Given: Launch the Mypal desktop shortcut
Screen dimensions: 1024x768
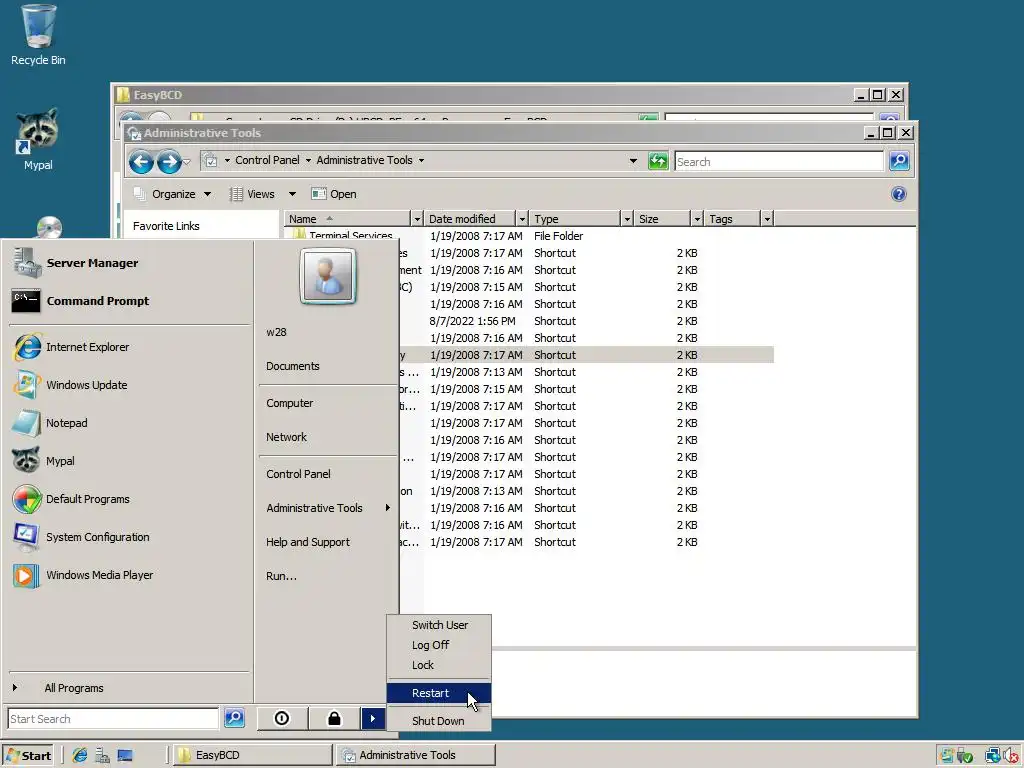Looking at the screenshot, I should (38, 140).
